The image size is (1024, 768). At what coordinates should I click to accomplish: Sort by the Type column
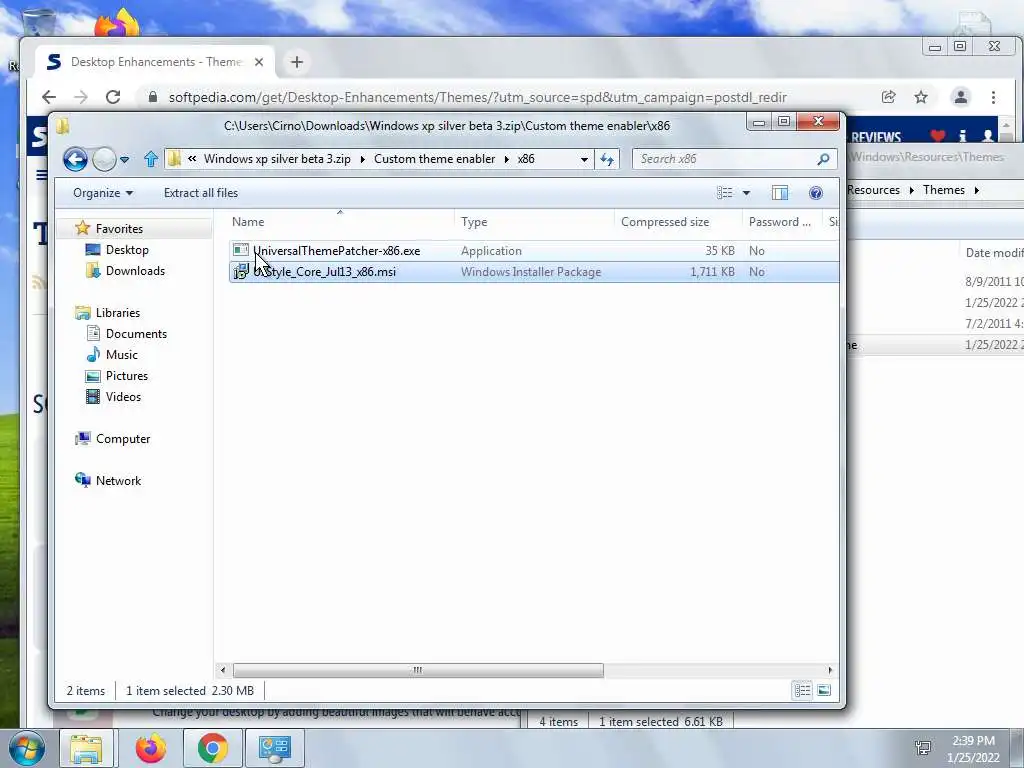(x=534, y=221)
